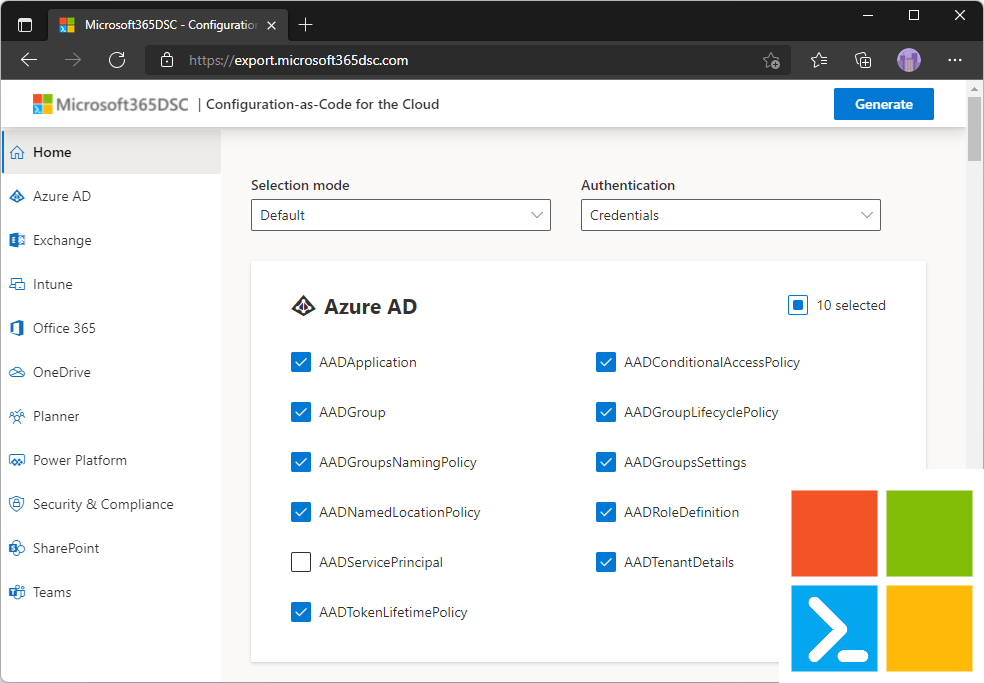
Task: Click the browser Forward arrow
Action: [73, 60]
